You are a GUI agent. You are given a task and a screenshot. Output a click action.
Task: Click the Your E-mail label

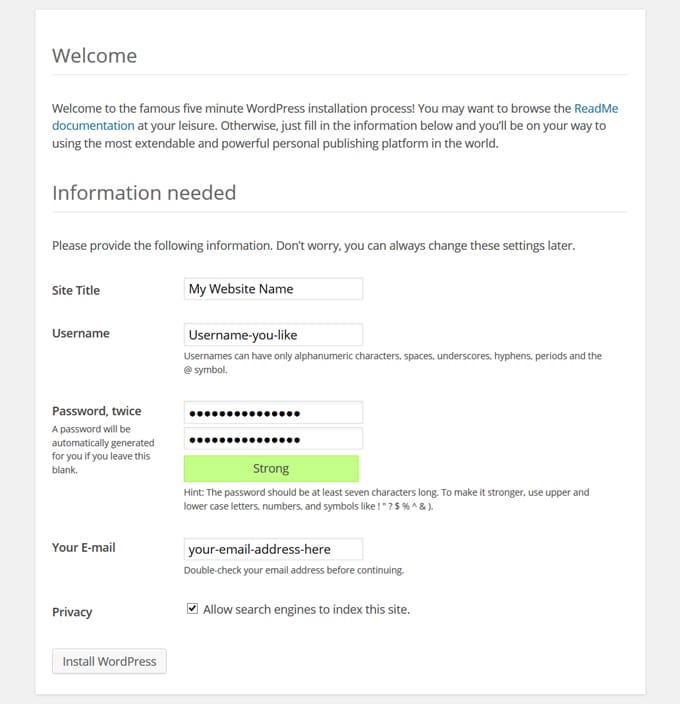[85, 547]
